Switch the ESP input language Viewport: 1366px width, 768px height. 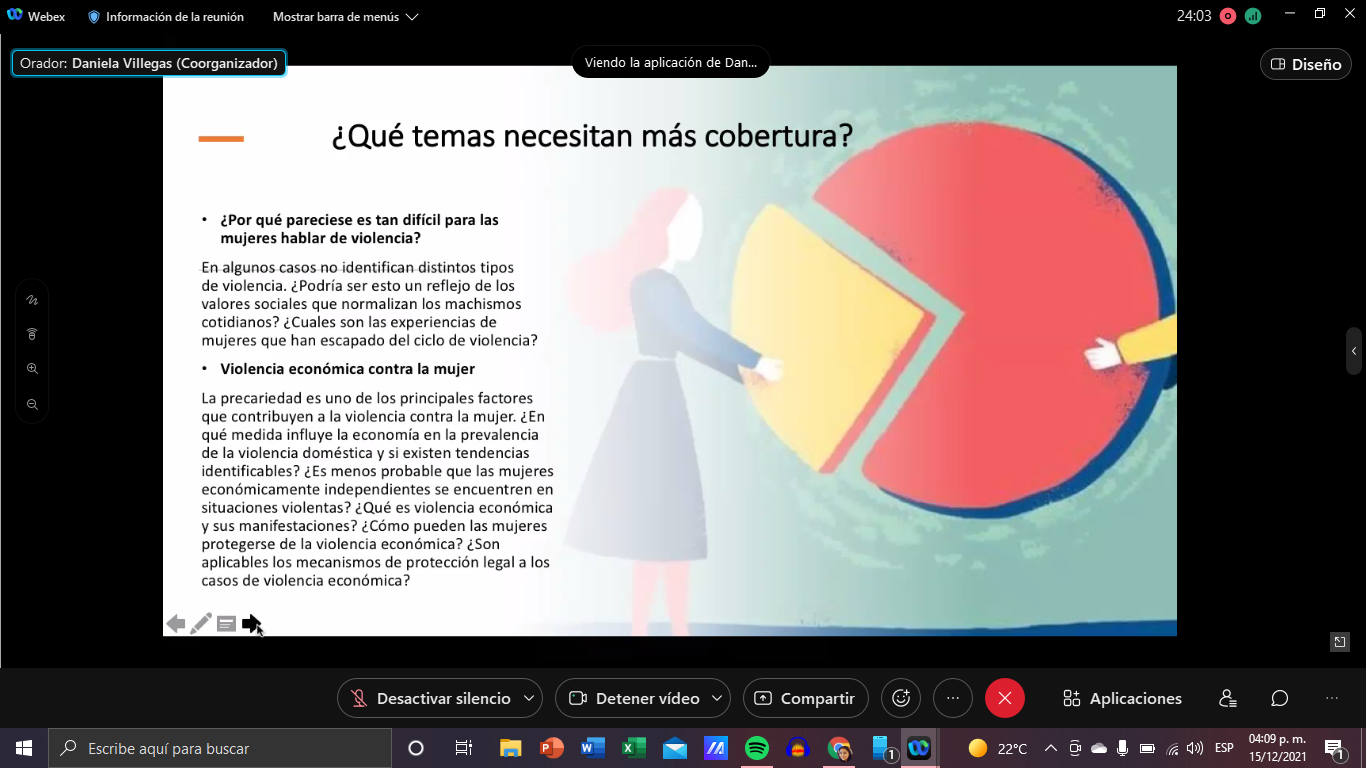coord(1224,748)
